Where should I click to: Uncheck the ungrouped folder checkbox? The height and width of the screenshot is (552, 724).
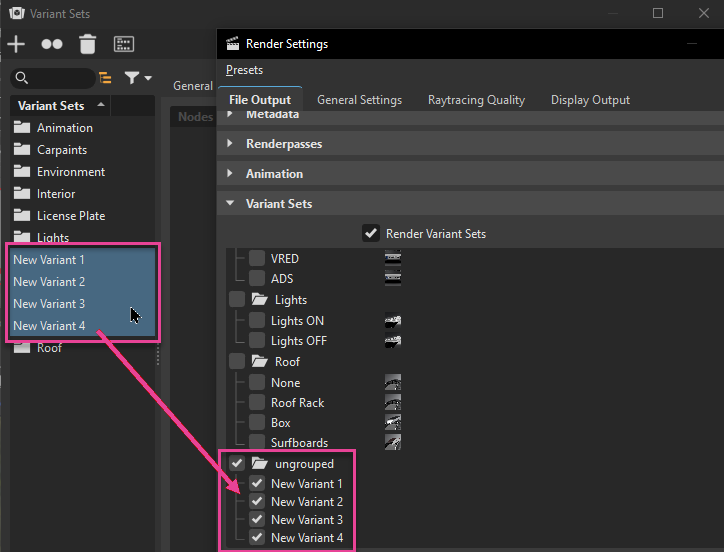point(237,463)
